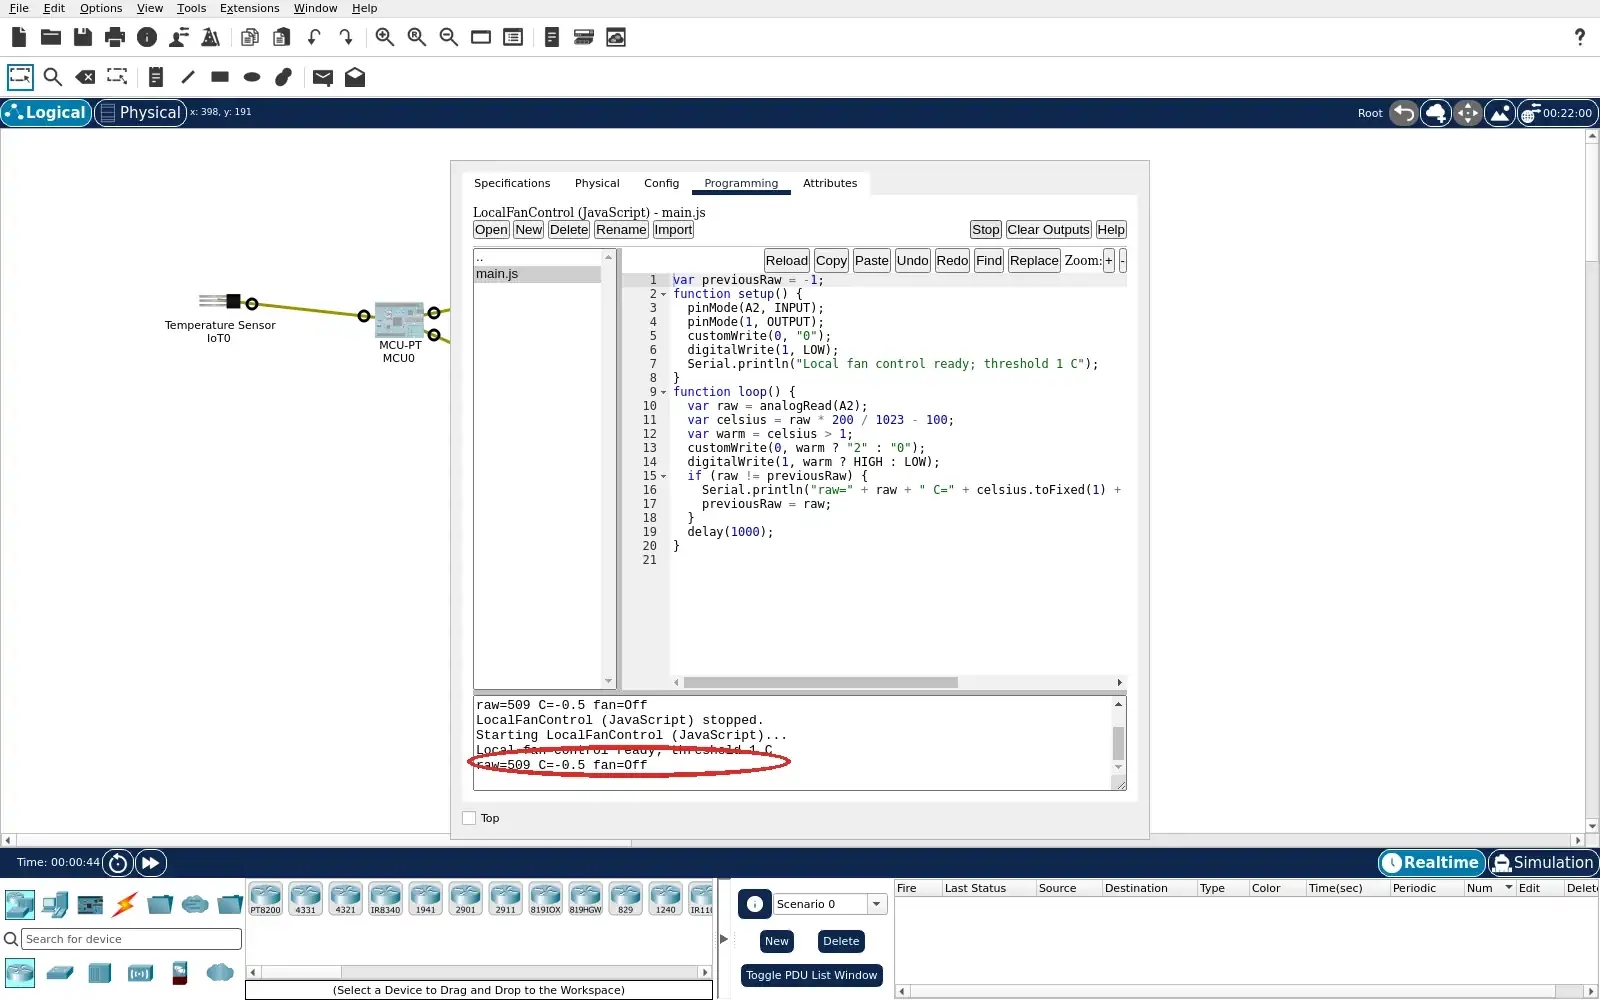This screenshot has height=1000, width=1600.
Task: Click the Zoom Out magnifier icon
Action: tap(449, 37)
